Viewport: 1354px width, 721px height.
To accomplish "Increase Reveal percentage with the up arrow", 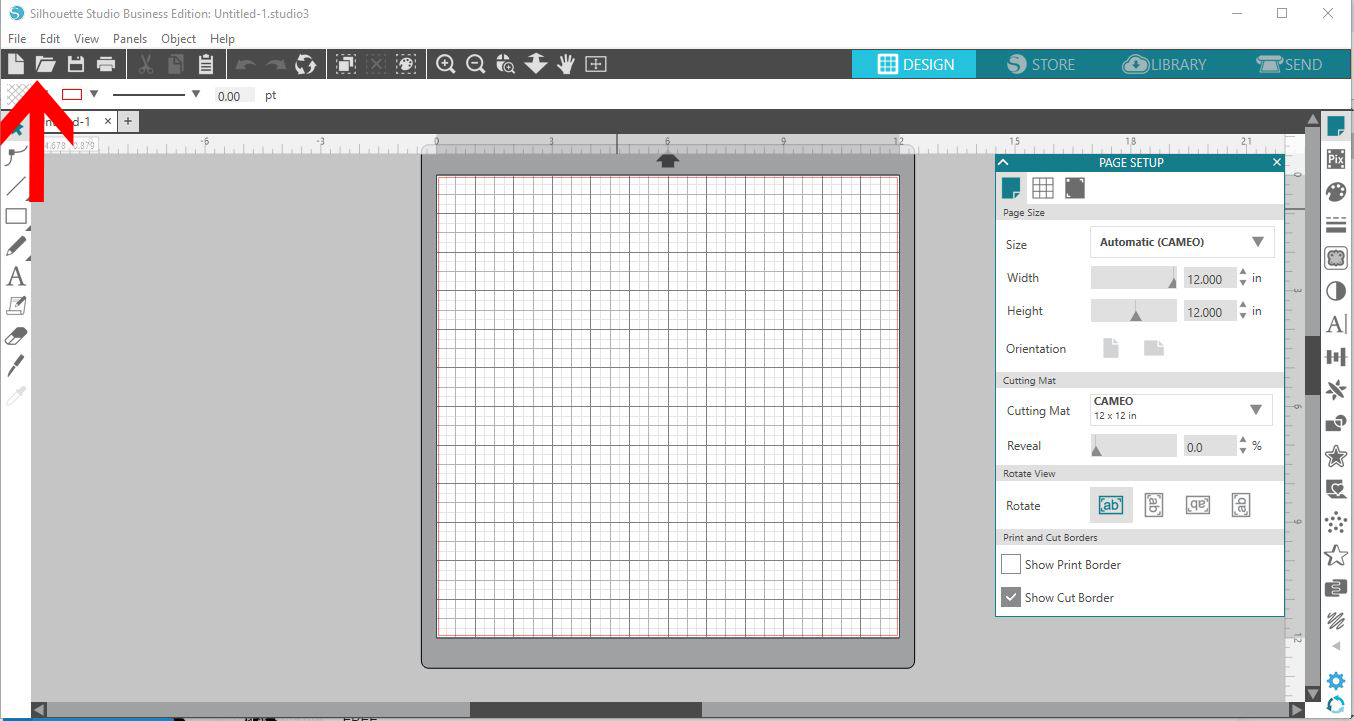I will [x=1242, y=440].
